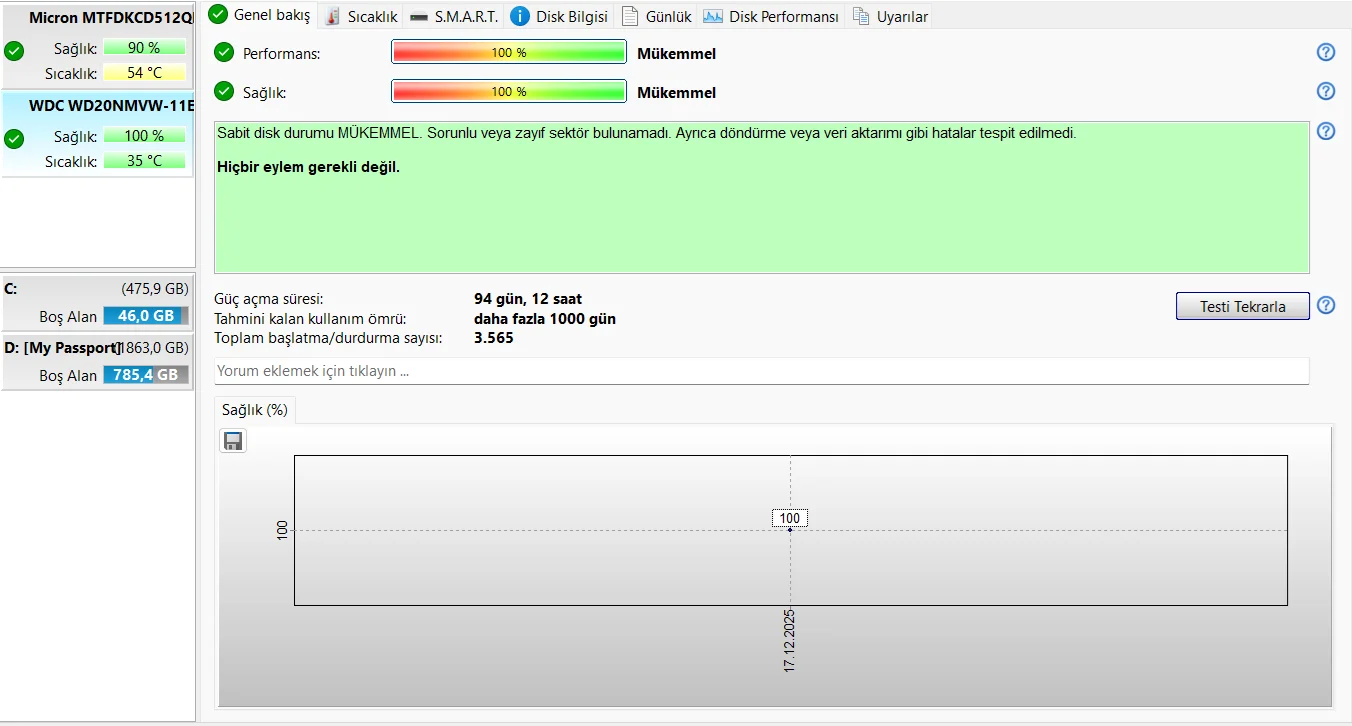Viewport: 1352px width, 726px height.
Task: Click the help icon next to Performans
Action: 1326,53
